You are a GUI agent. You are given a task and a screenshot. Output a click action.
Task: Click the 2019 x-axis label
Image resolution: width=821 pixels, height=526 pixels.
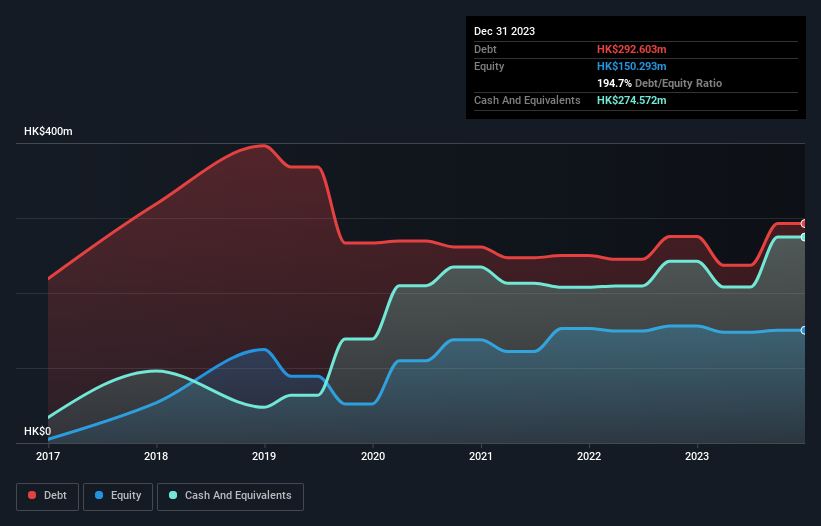[264, 456]
